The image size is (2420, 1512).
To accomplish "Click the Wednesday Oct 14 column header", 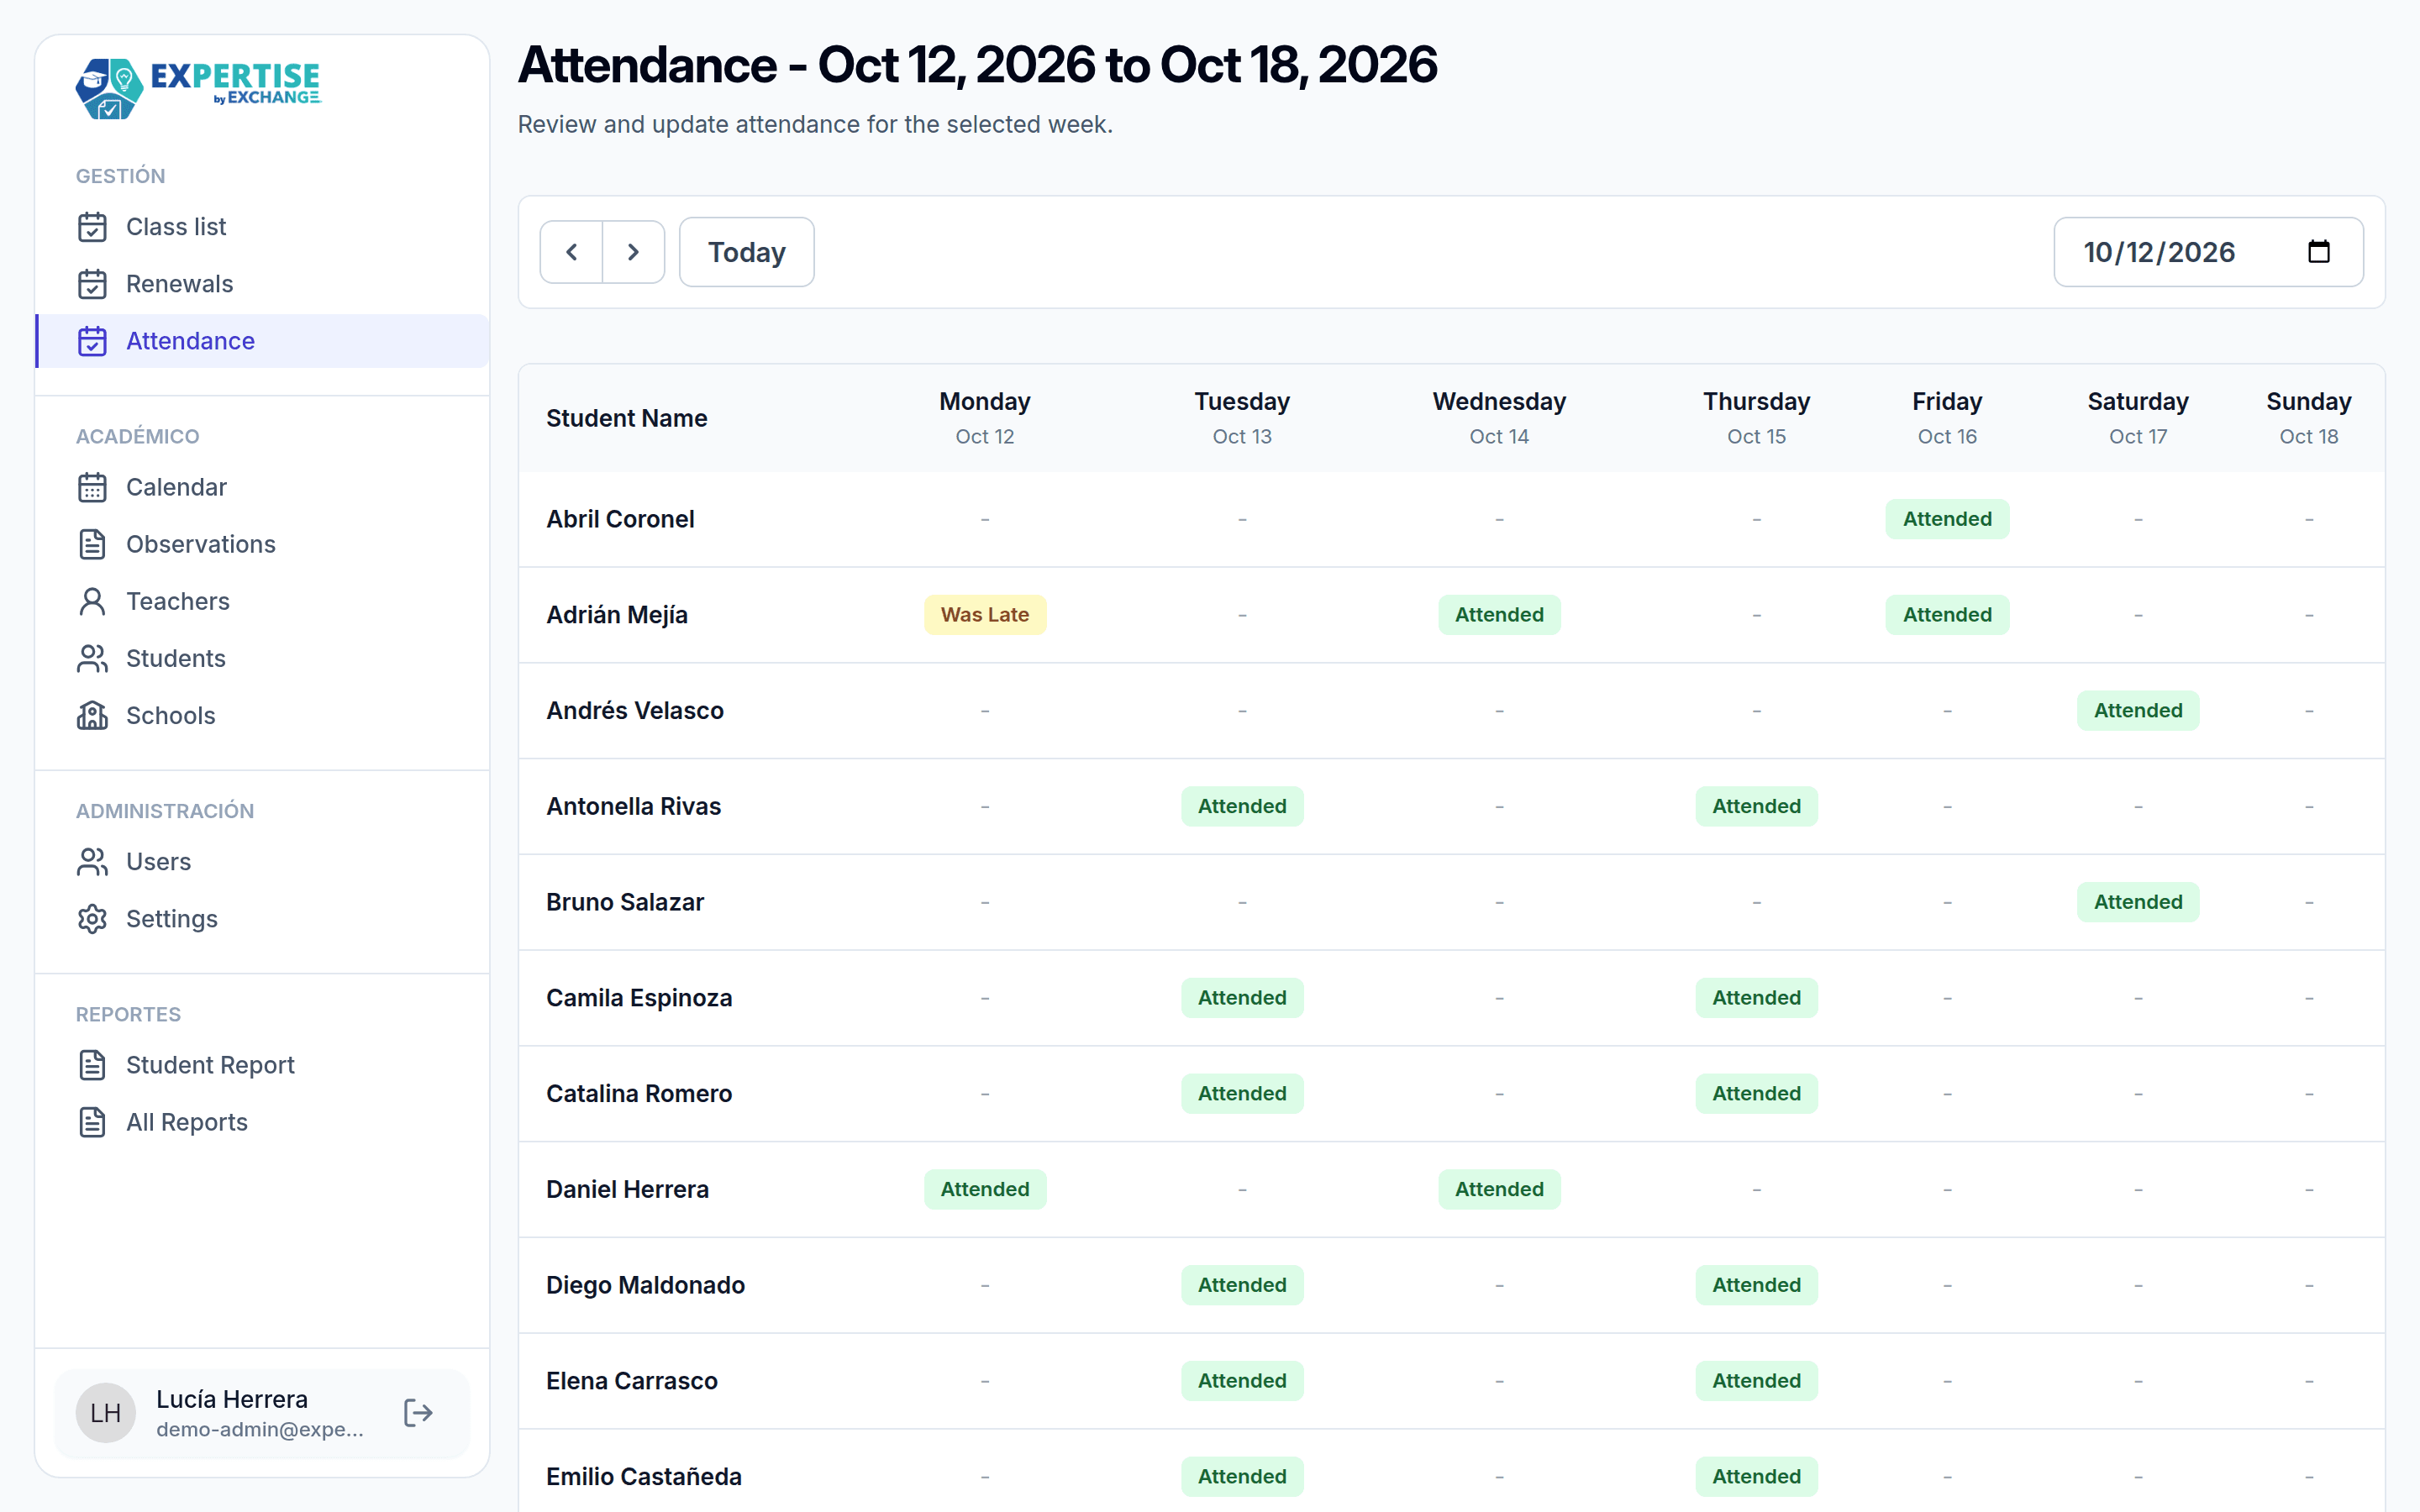I will tap(1499, 418).
